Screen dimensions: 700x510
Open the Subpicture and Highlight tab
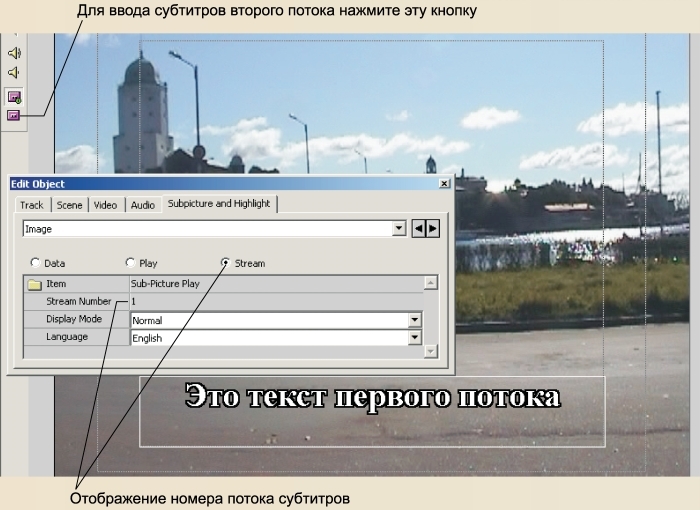point(219,204)
